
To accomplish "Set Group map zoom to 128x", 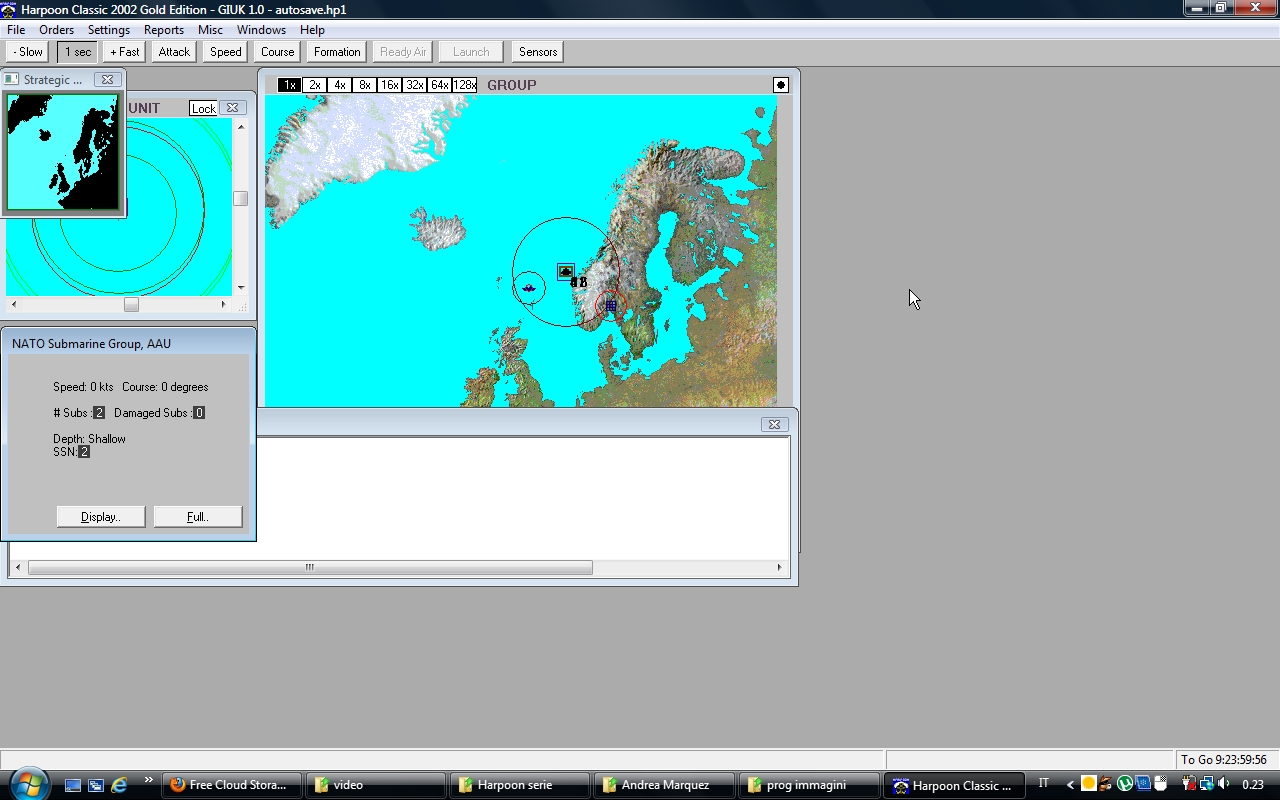I will (x=464, y=85).
